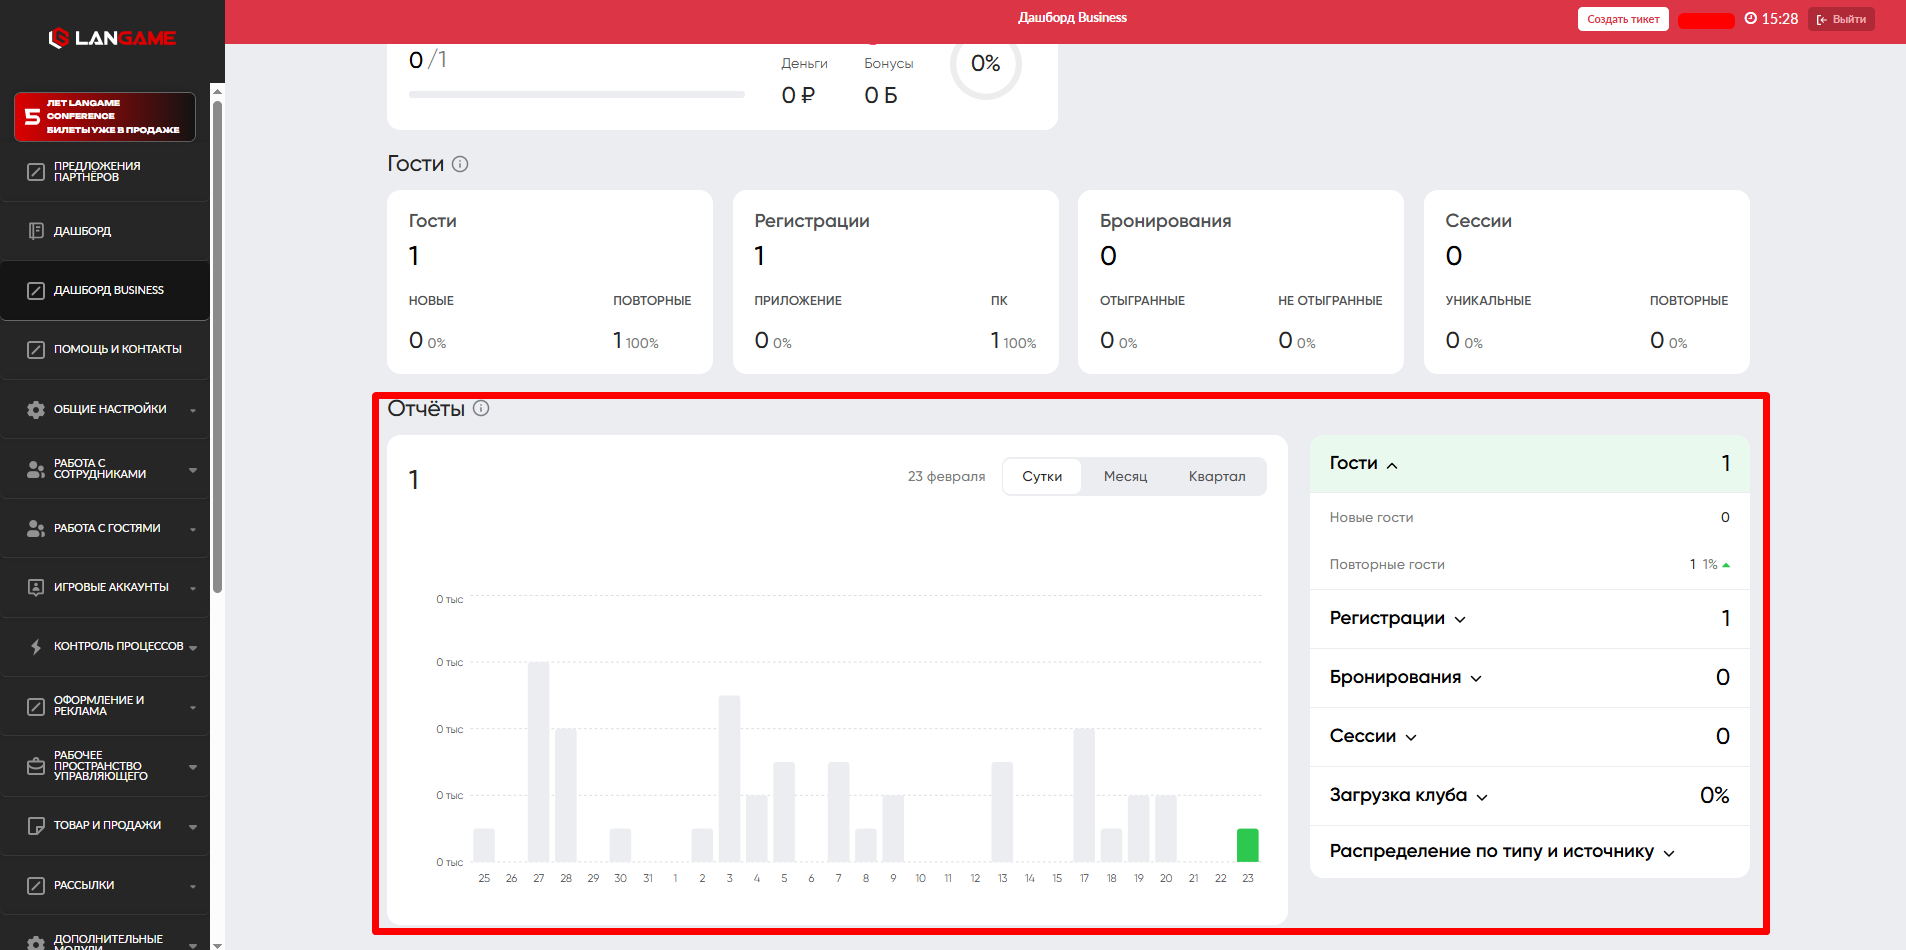The height and width of the screenshot is (950, 1906).
Task: Click the Выйти logout button
Action: (1840, 19)
